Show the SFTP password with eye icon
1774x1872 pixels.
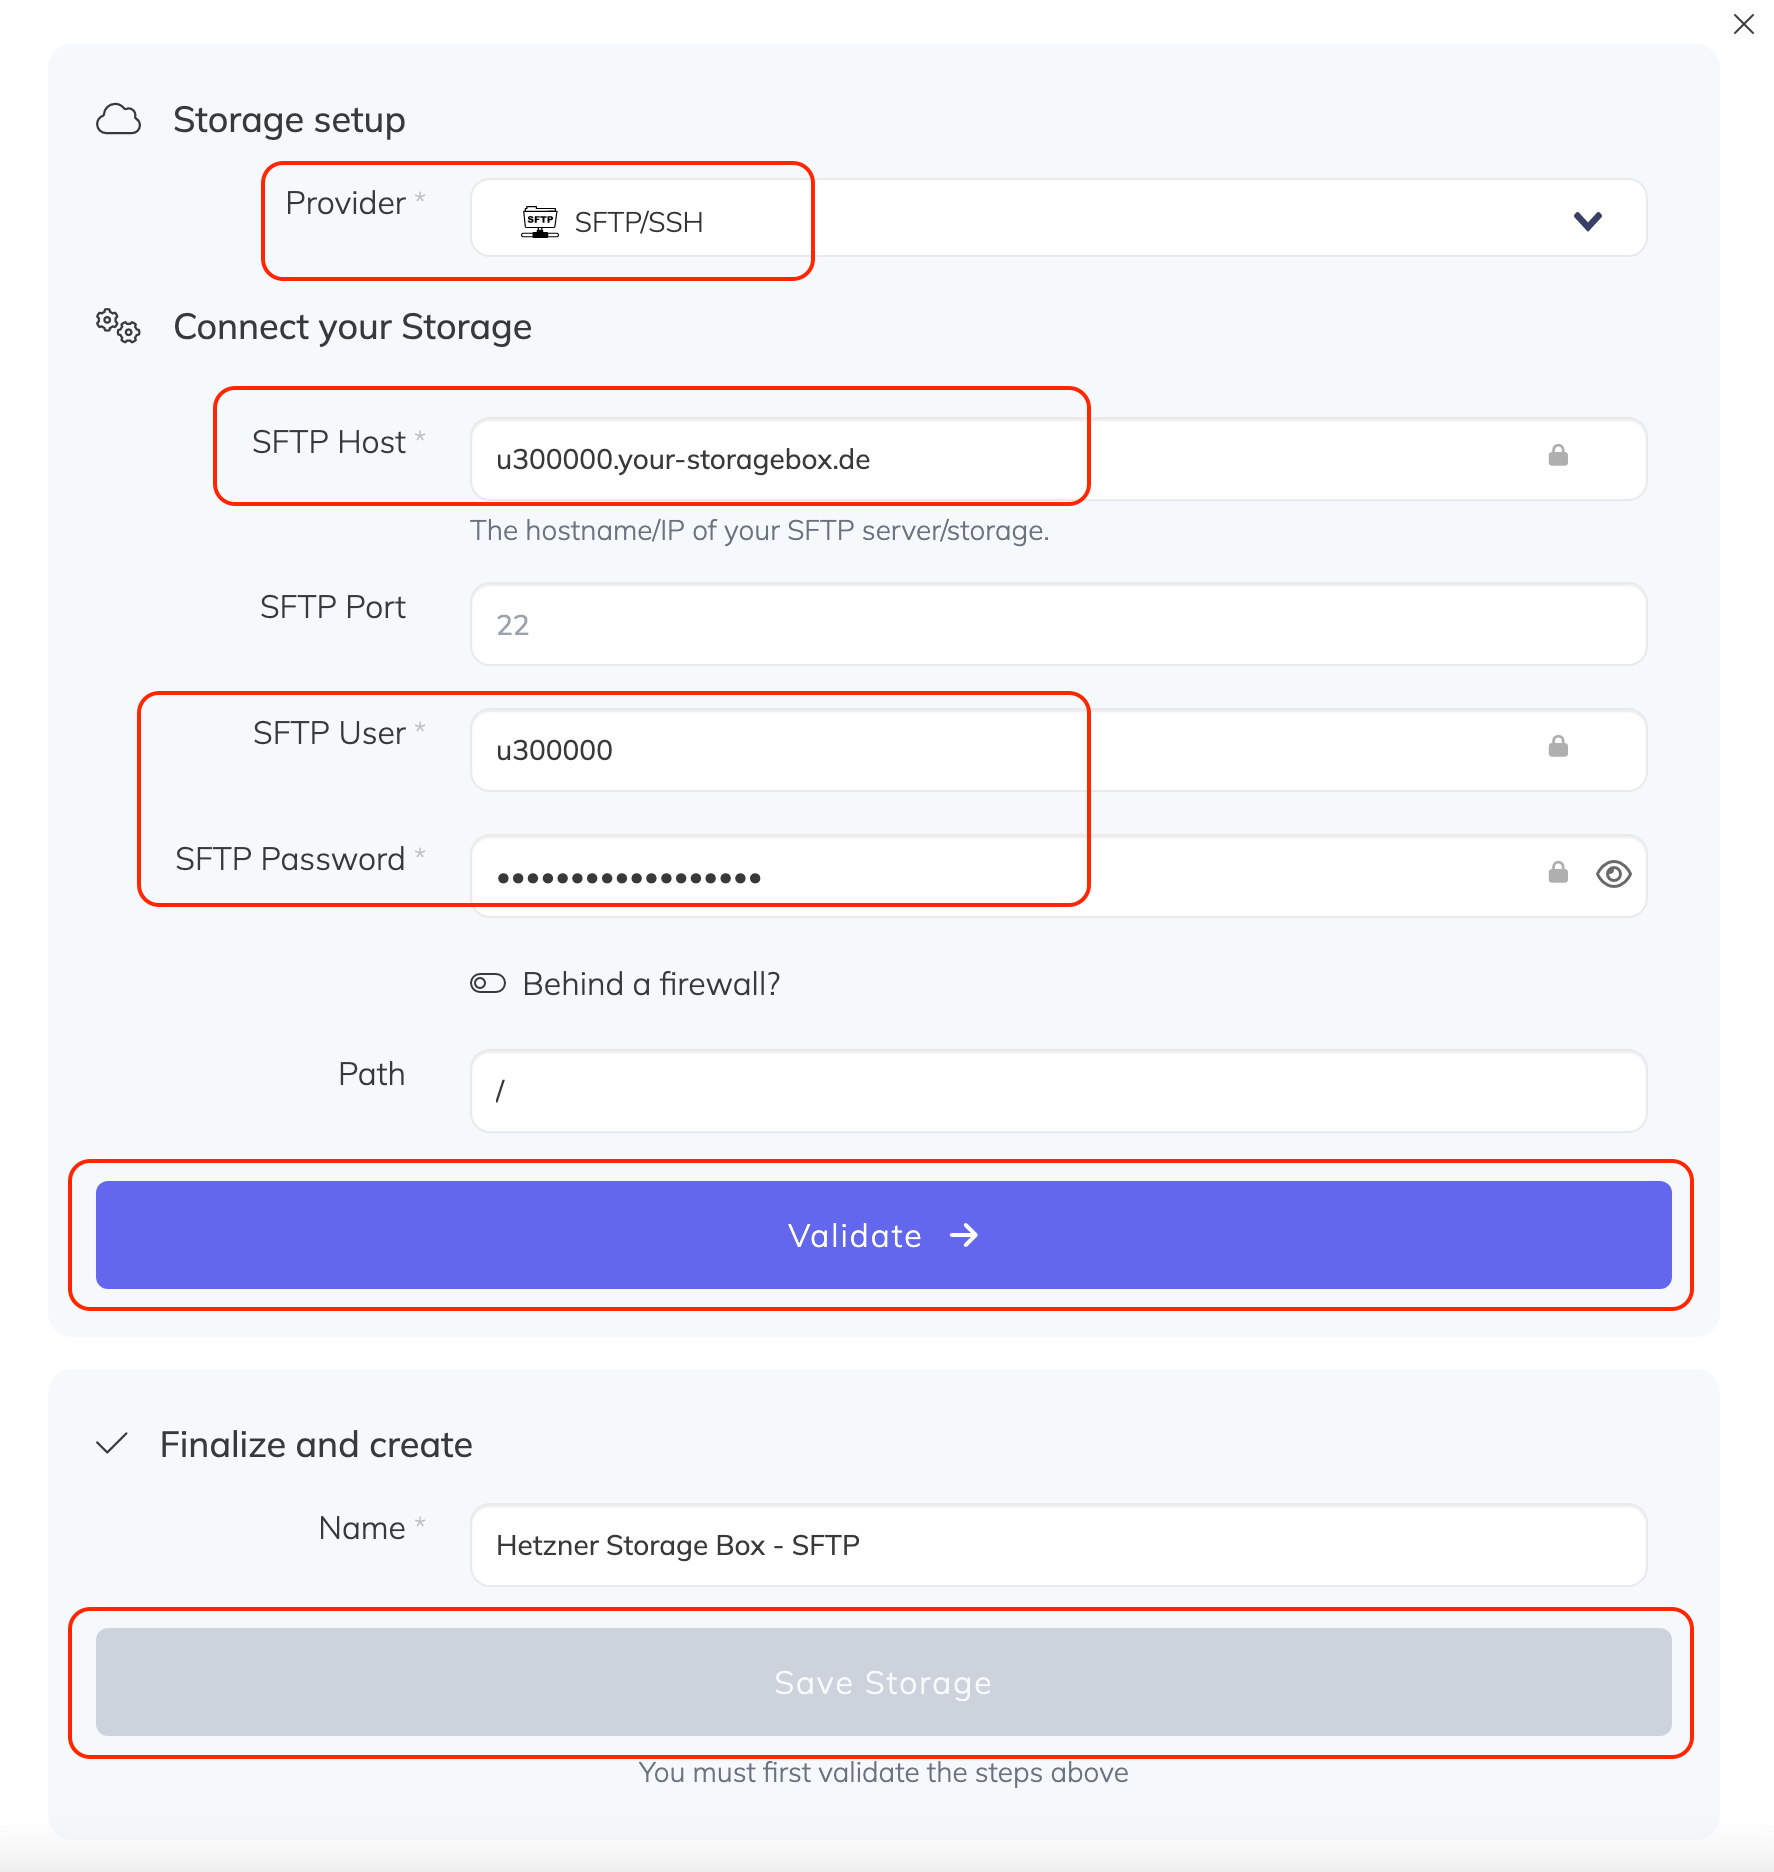click(1613, 874)
